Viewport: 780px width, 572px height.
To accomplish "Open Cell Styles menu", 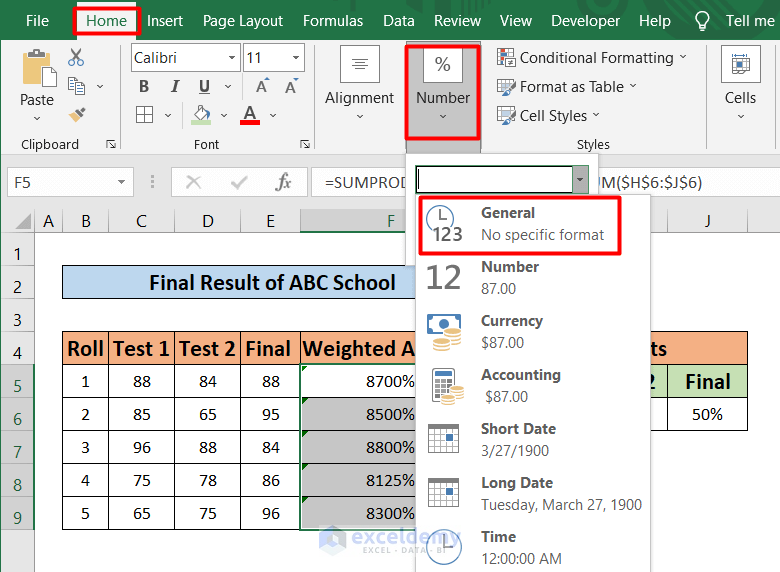I will (x=549, y=115).
